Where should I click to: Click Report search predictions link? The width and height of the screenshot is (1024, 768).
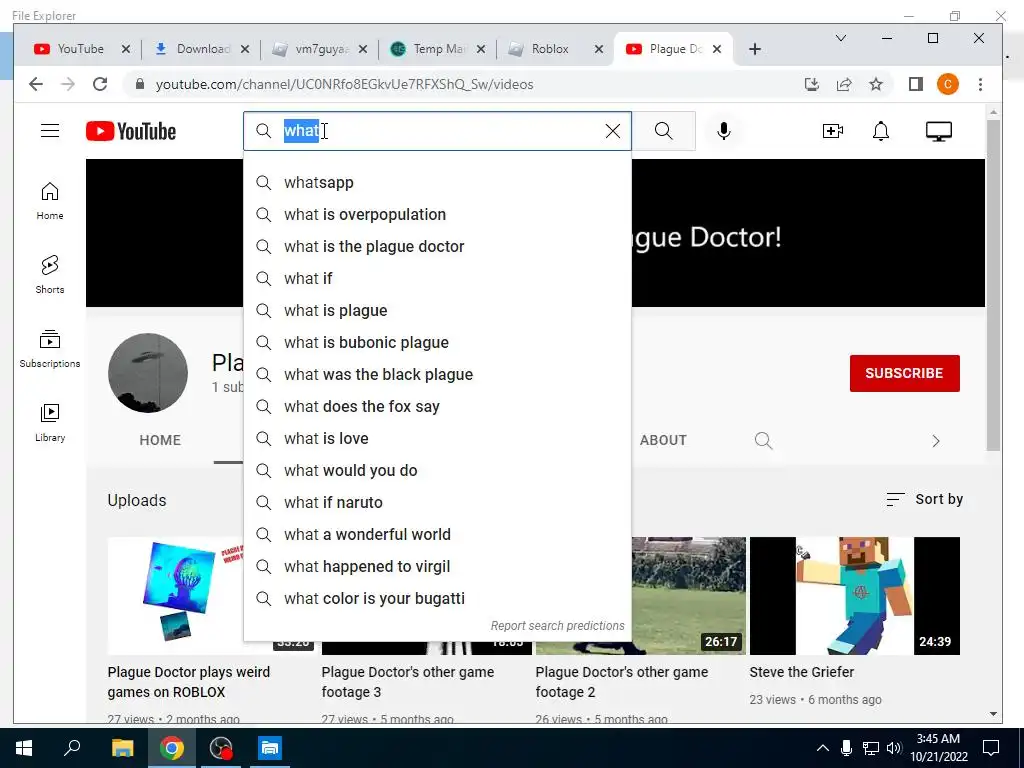557,626
